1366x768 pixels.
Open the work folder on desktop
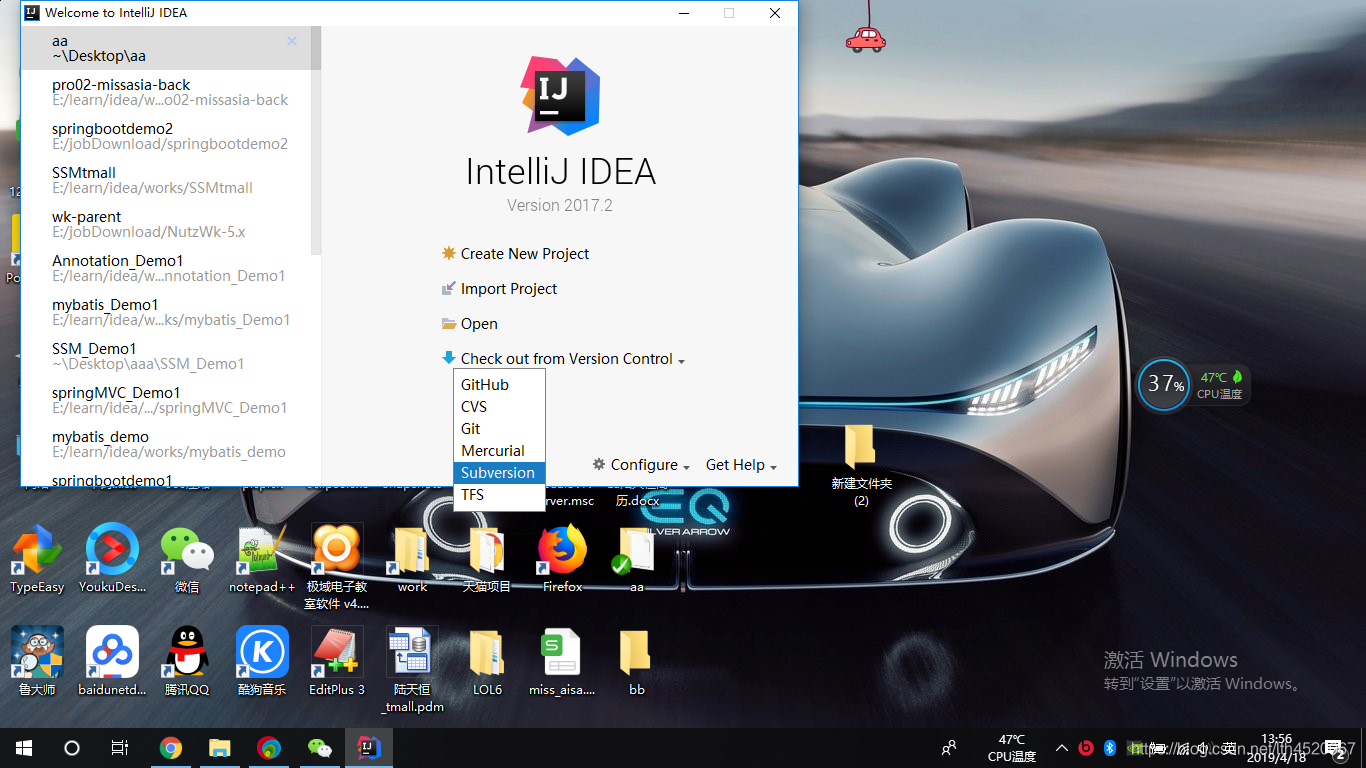click(412, 559)
